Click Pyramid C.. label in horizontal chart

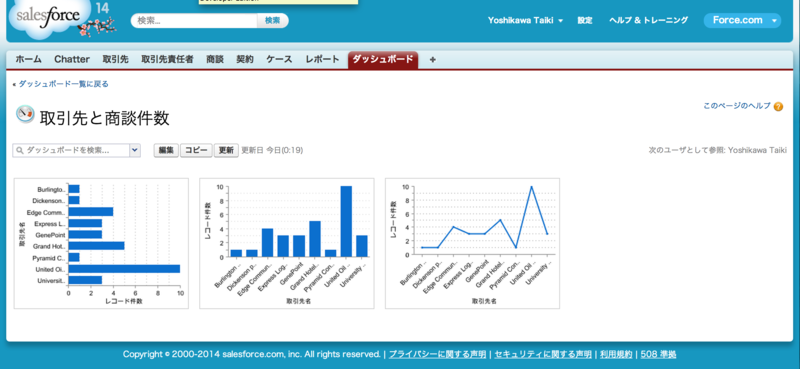49,258
